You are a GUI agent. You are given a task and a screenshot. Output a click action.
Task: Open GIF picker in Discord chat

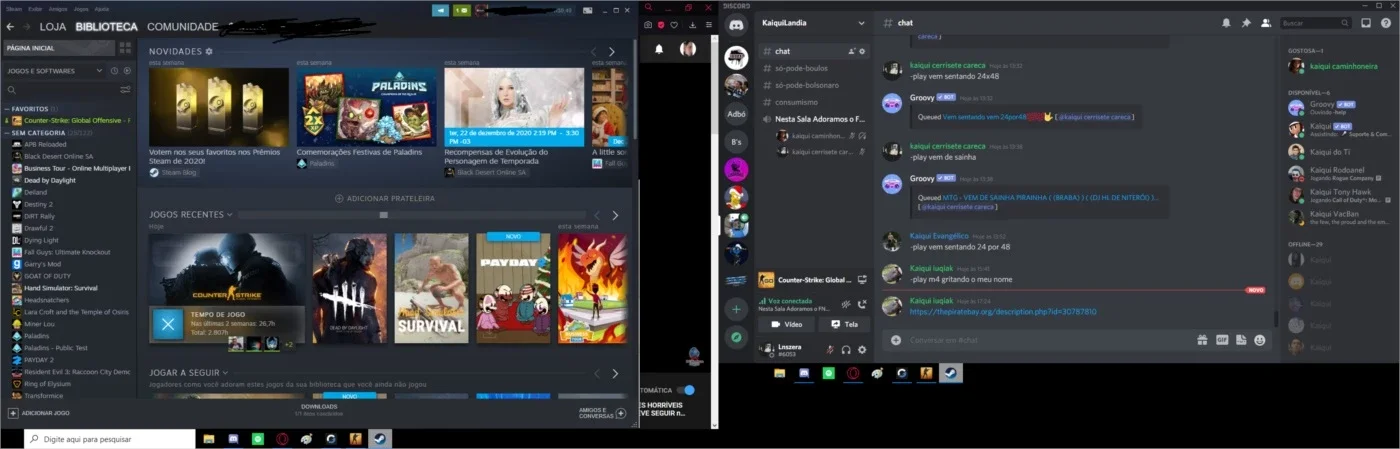pos(1221,340)
